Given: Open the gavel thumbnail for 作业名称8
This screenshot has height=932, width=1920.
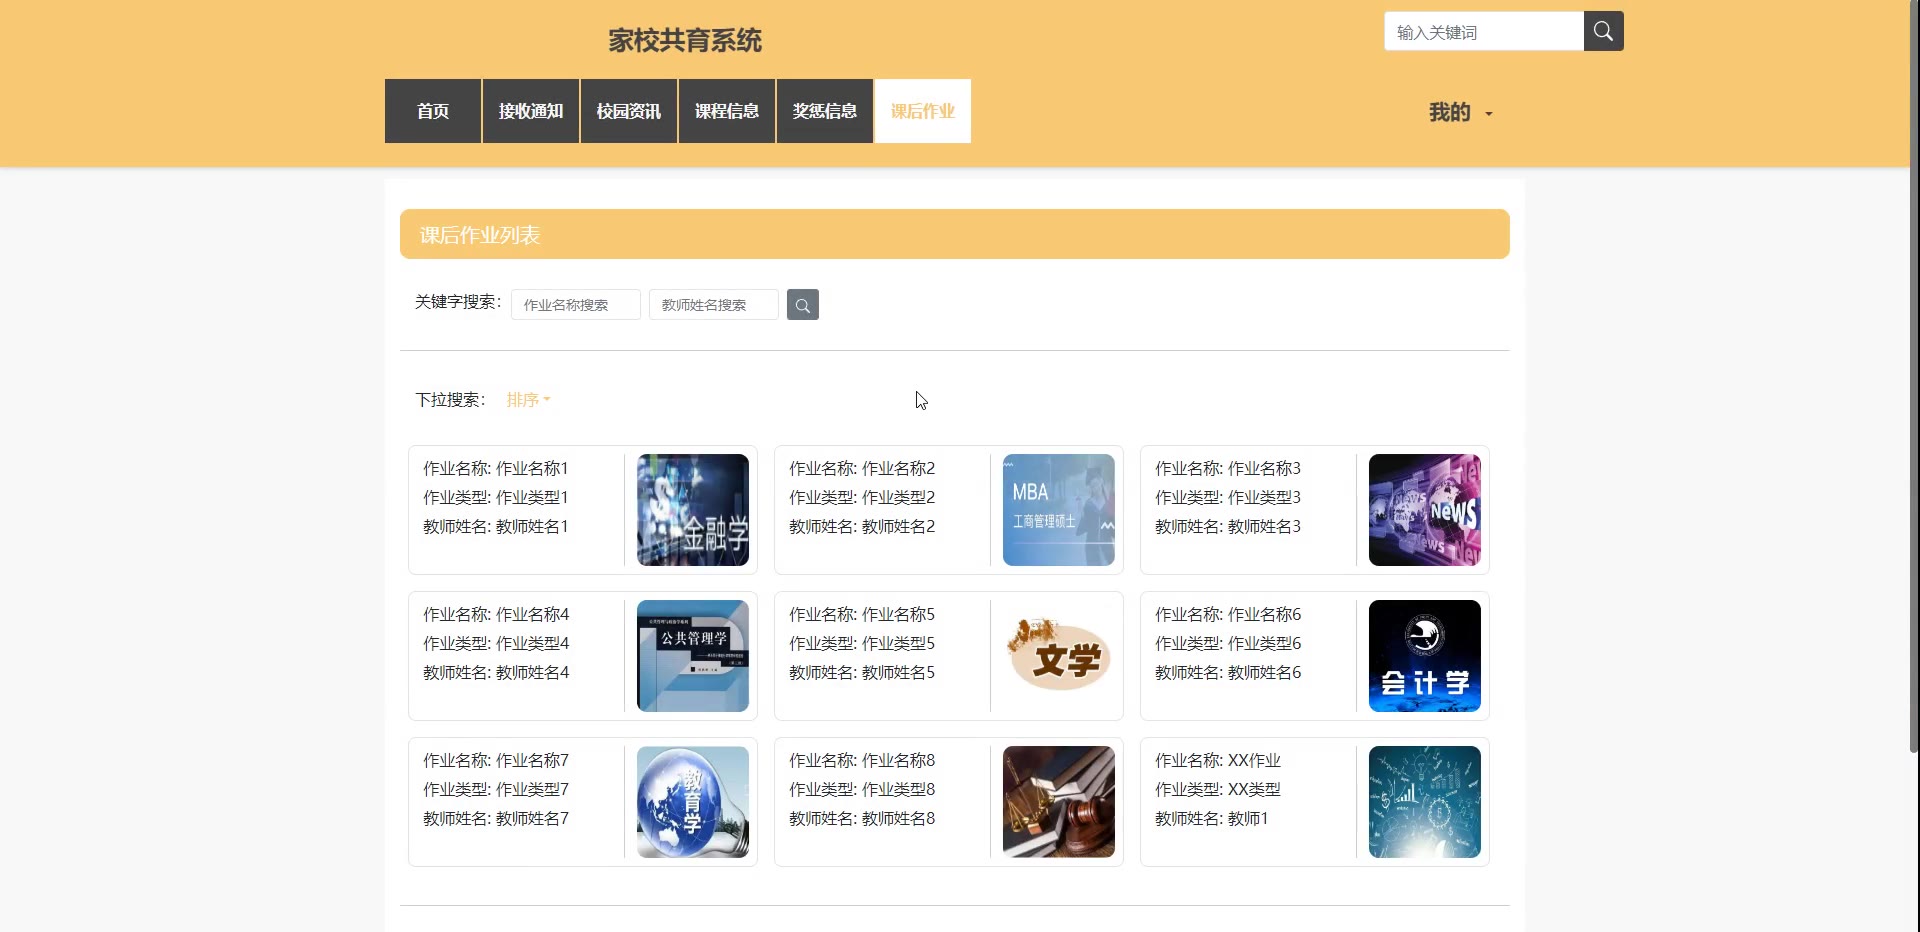Looking at the screenshot, I should point(1059,802).
